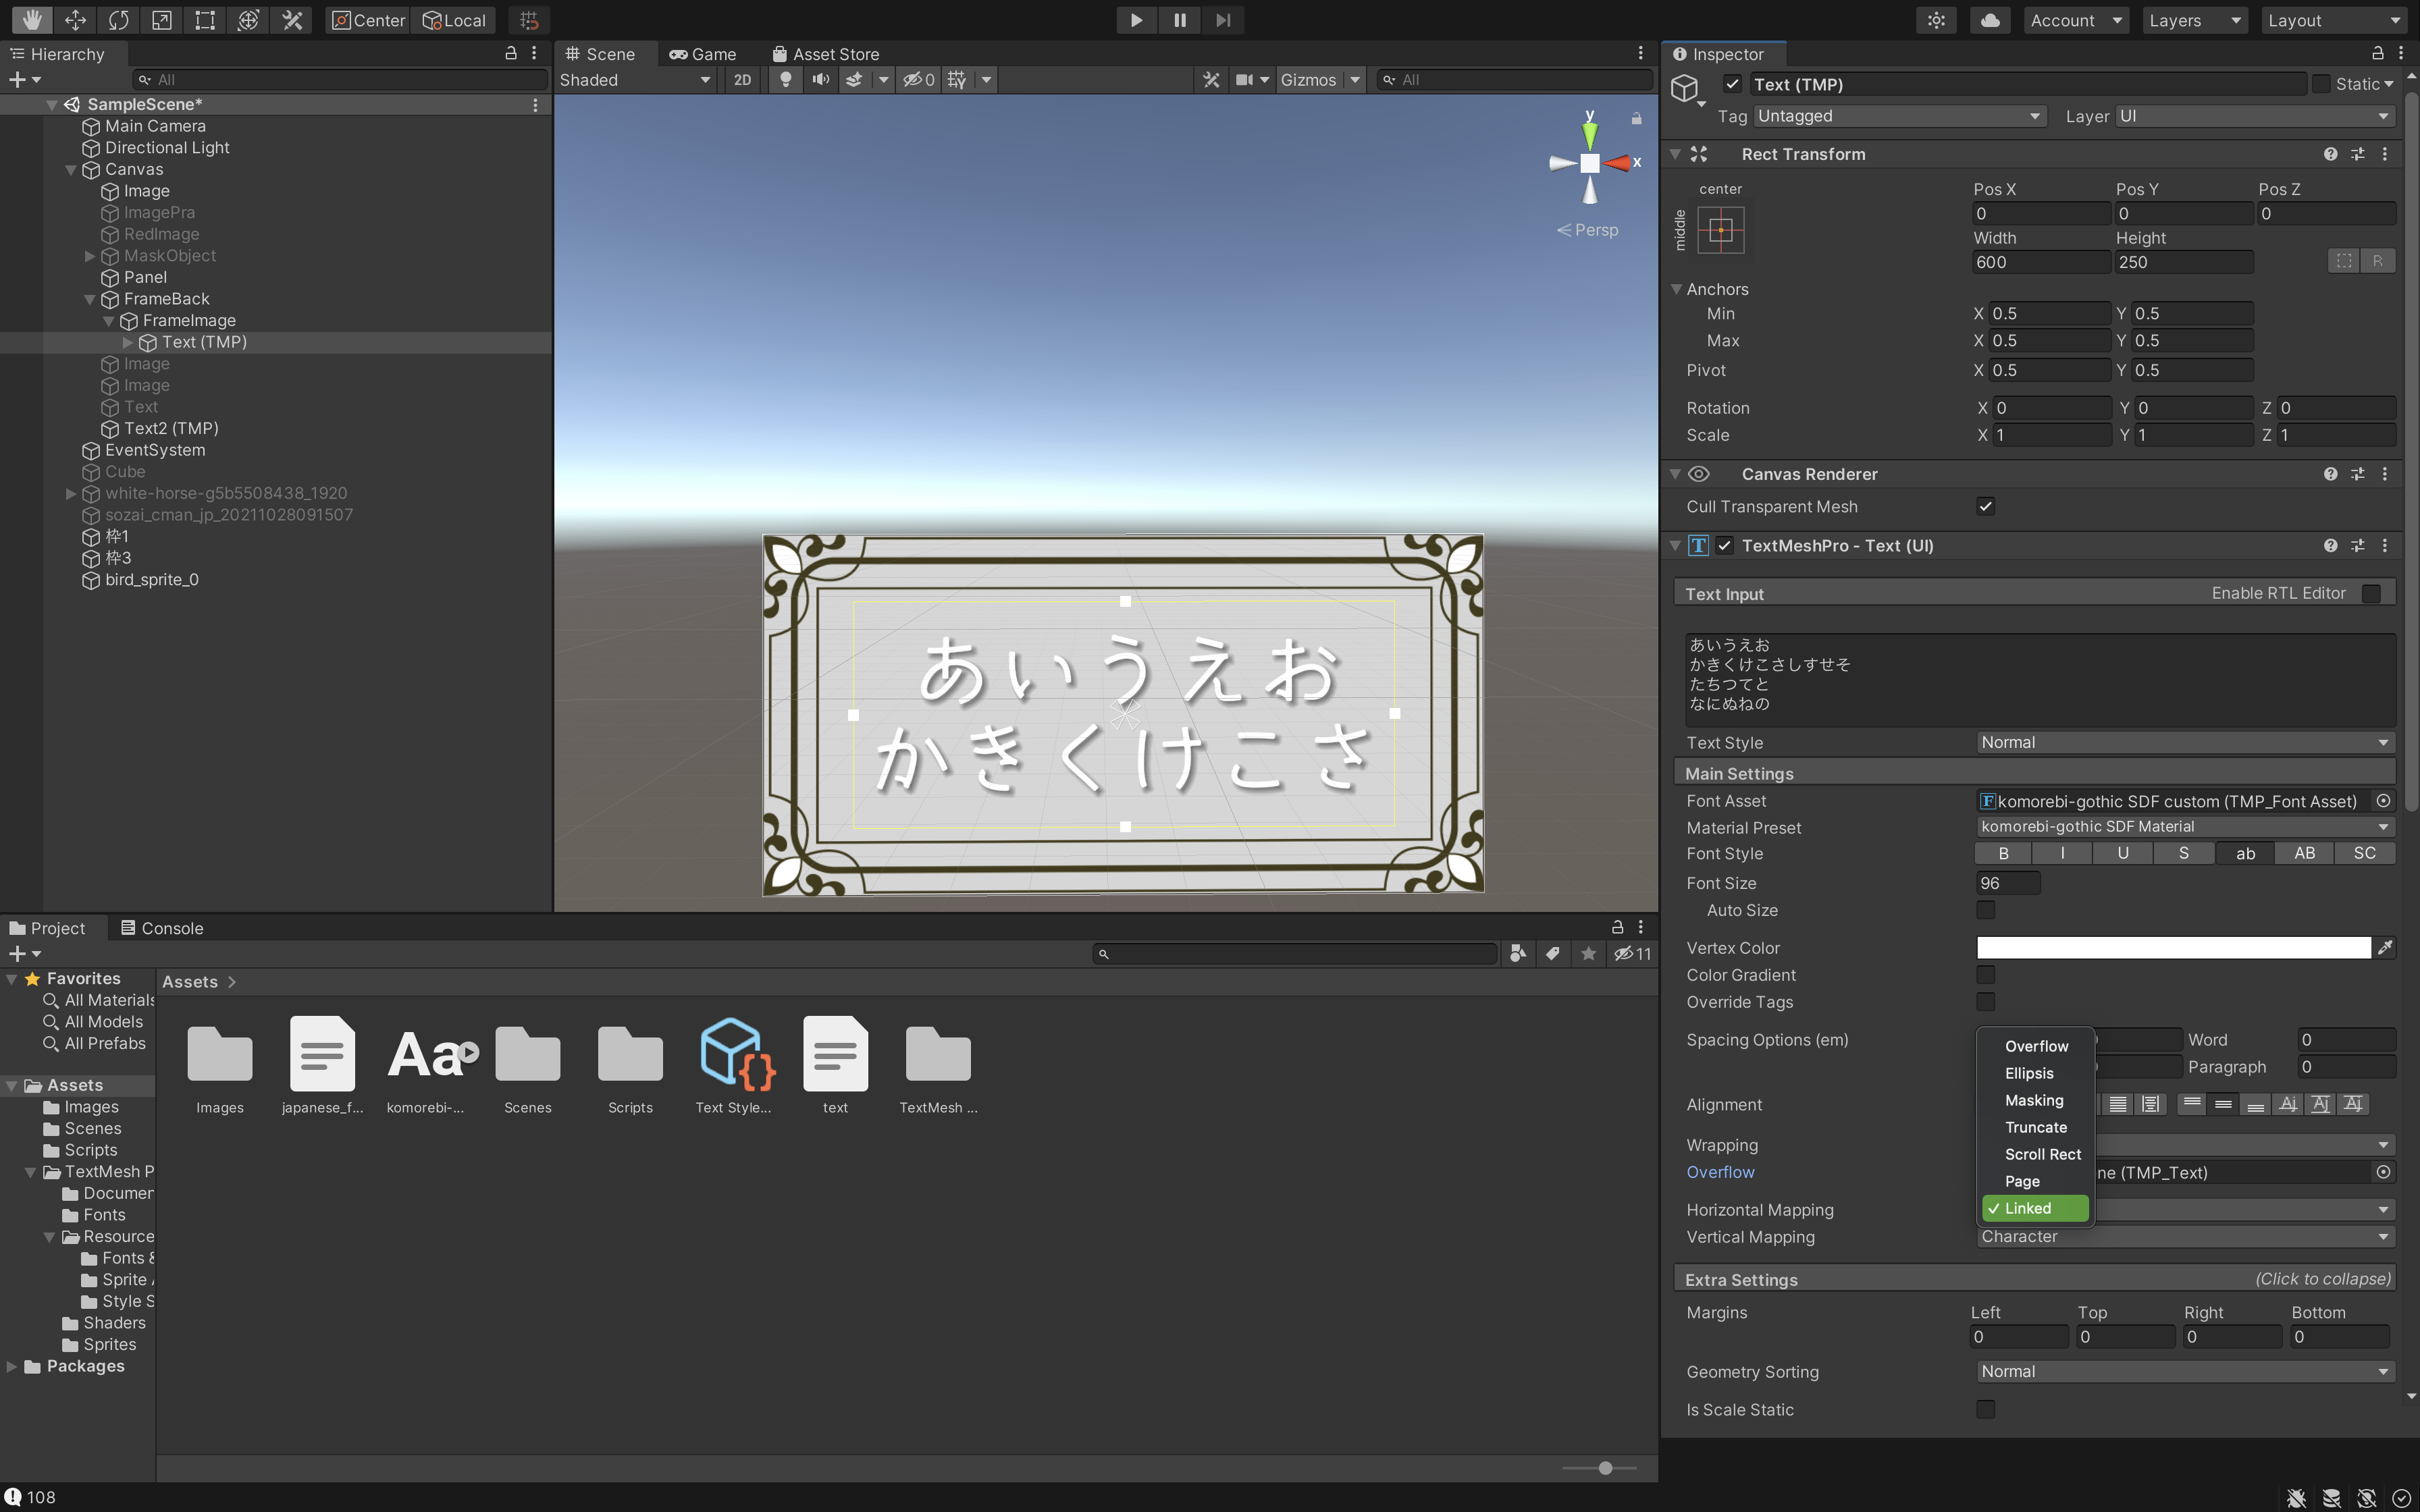Click the Vertex Color swatch
This screenshot has width=2420, height=1512.
2173,948
